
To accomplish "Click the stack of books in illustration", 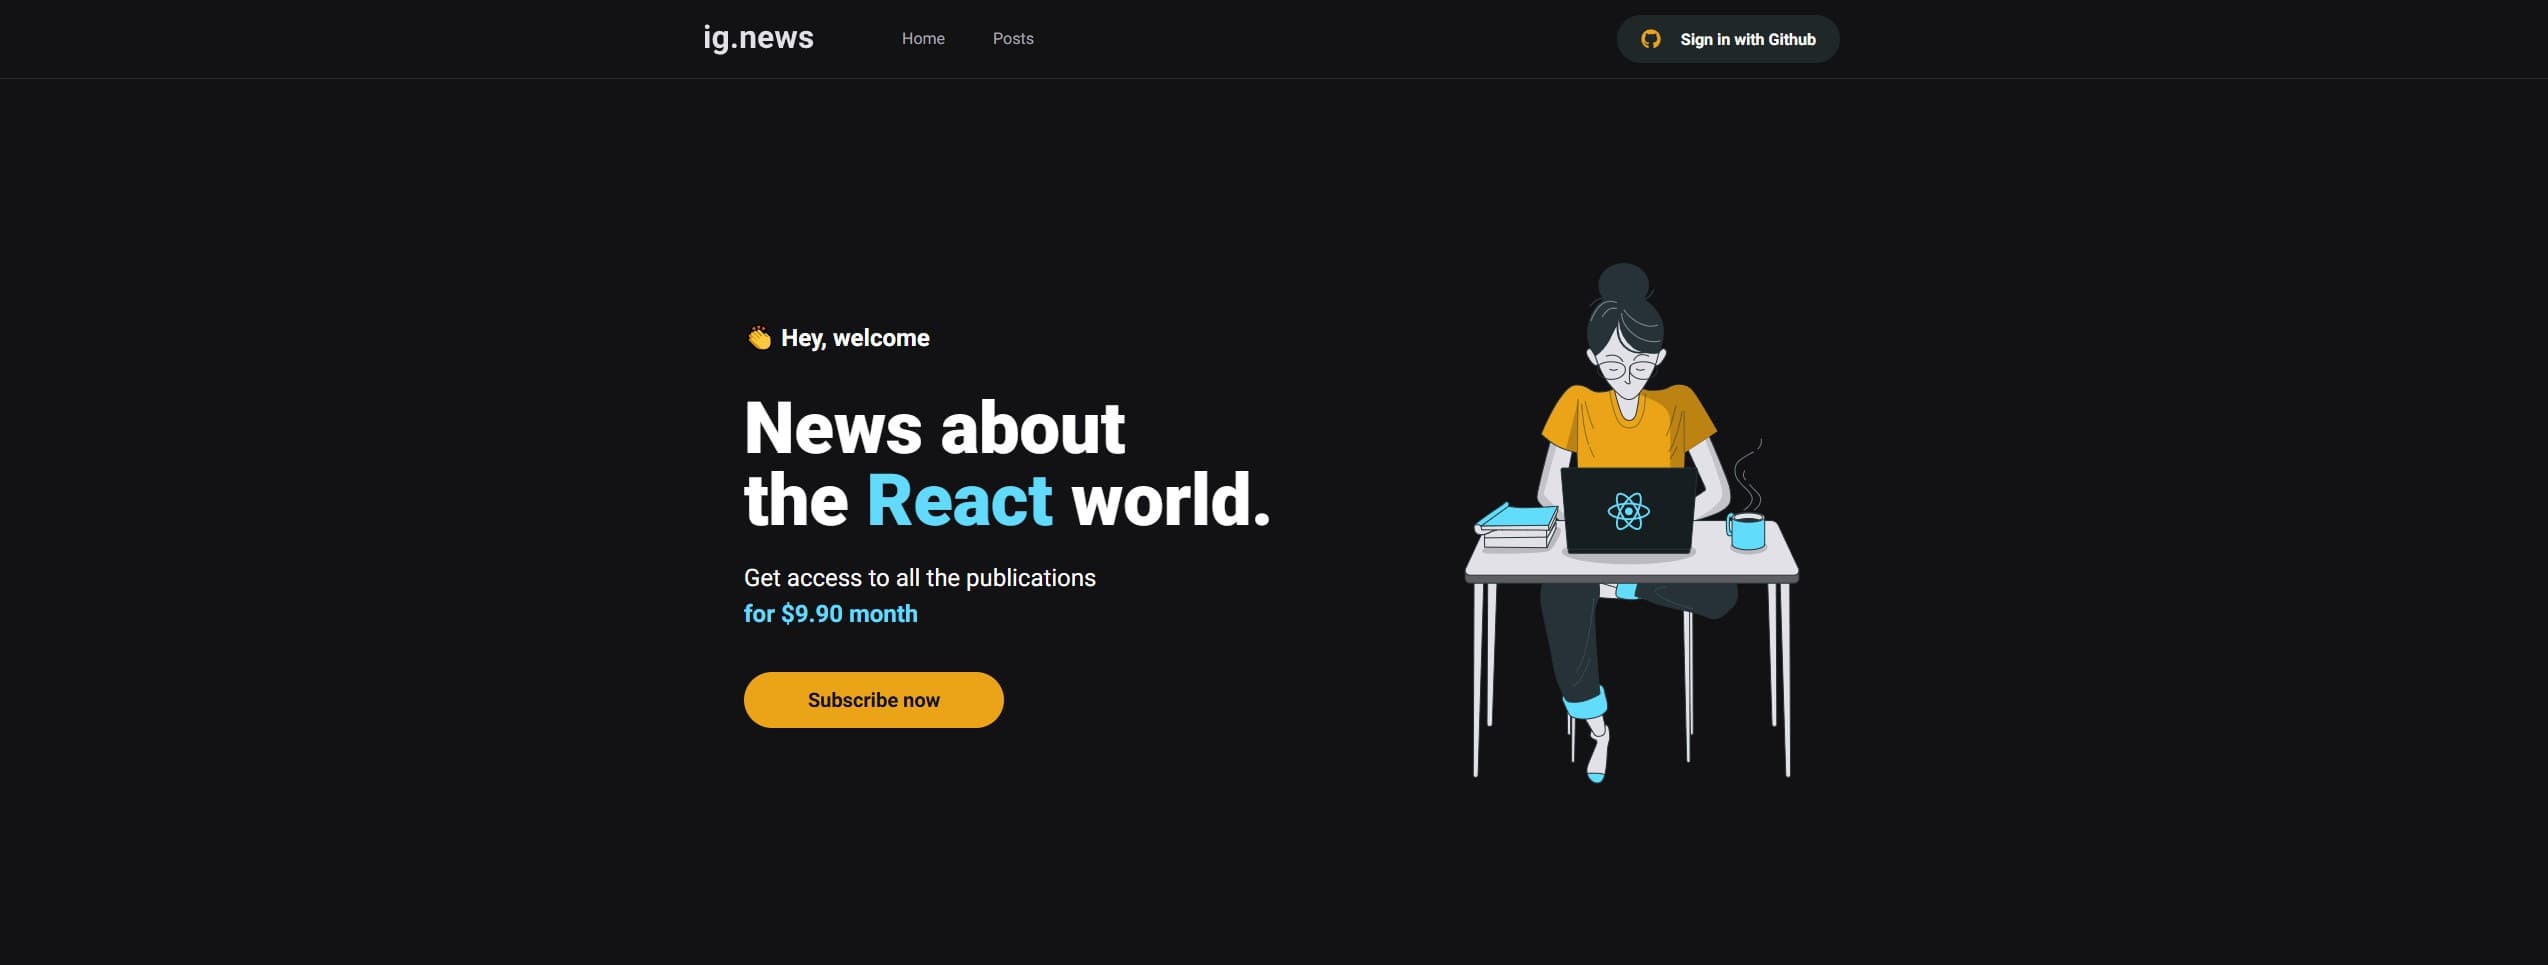I will point(1516,526).
